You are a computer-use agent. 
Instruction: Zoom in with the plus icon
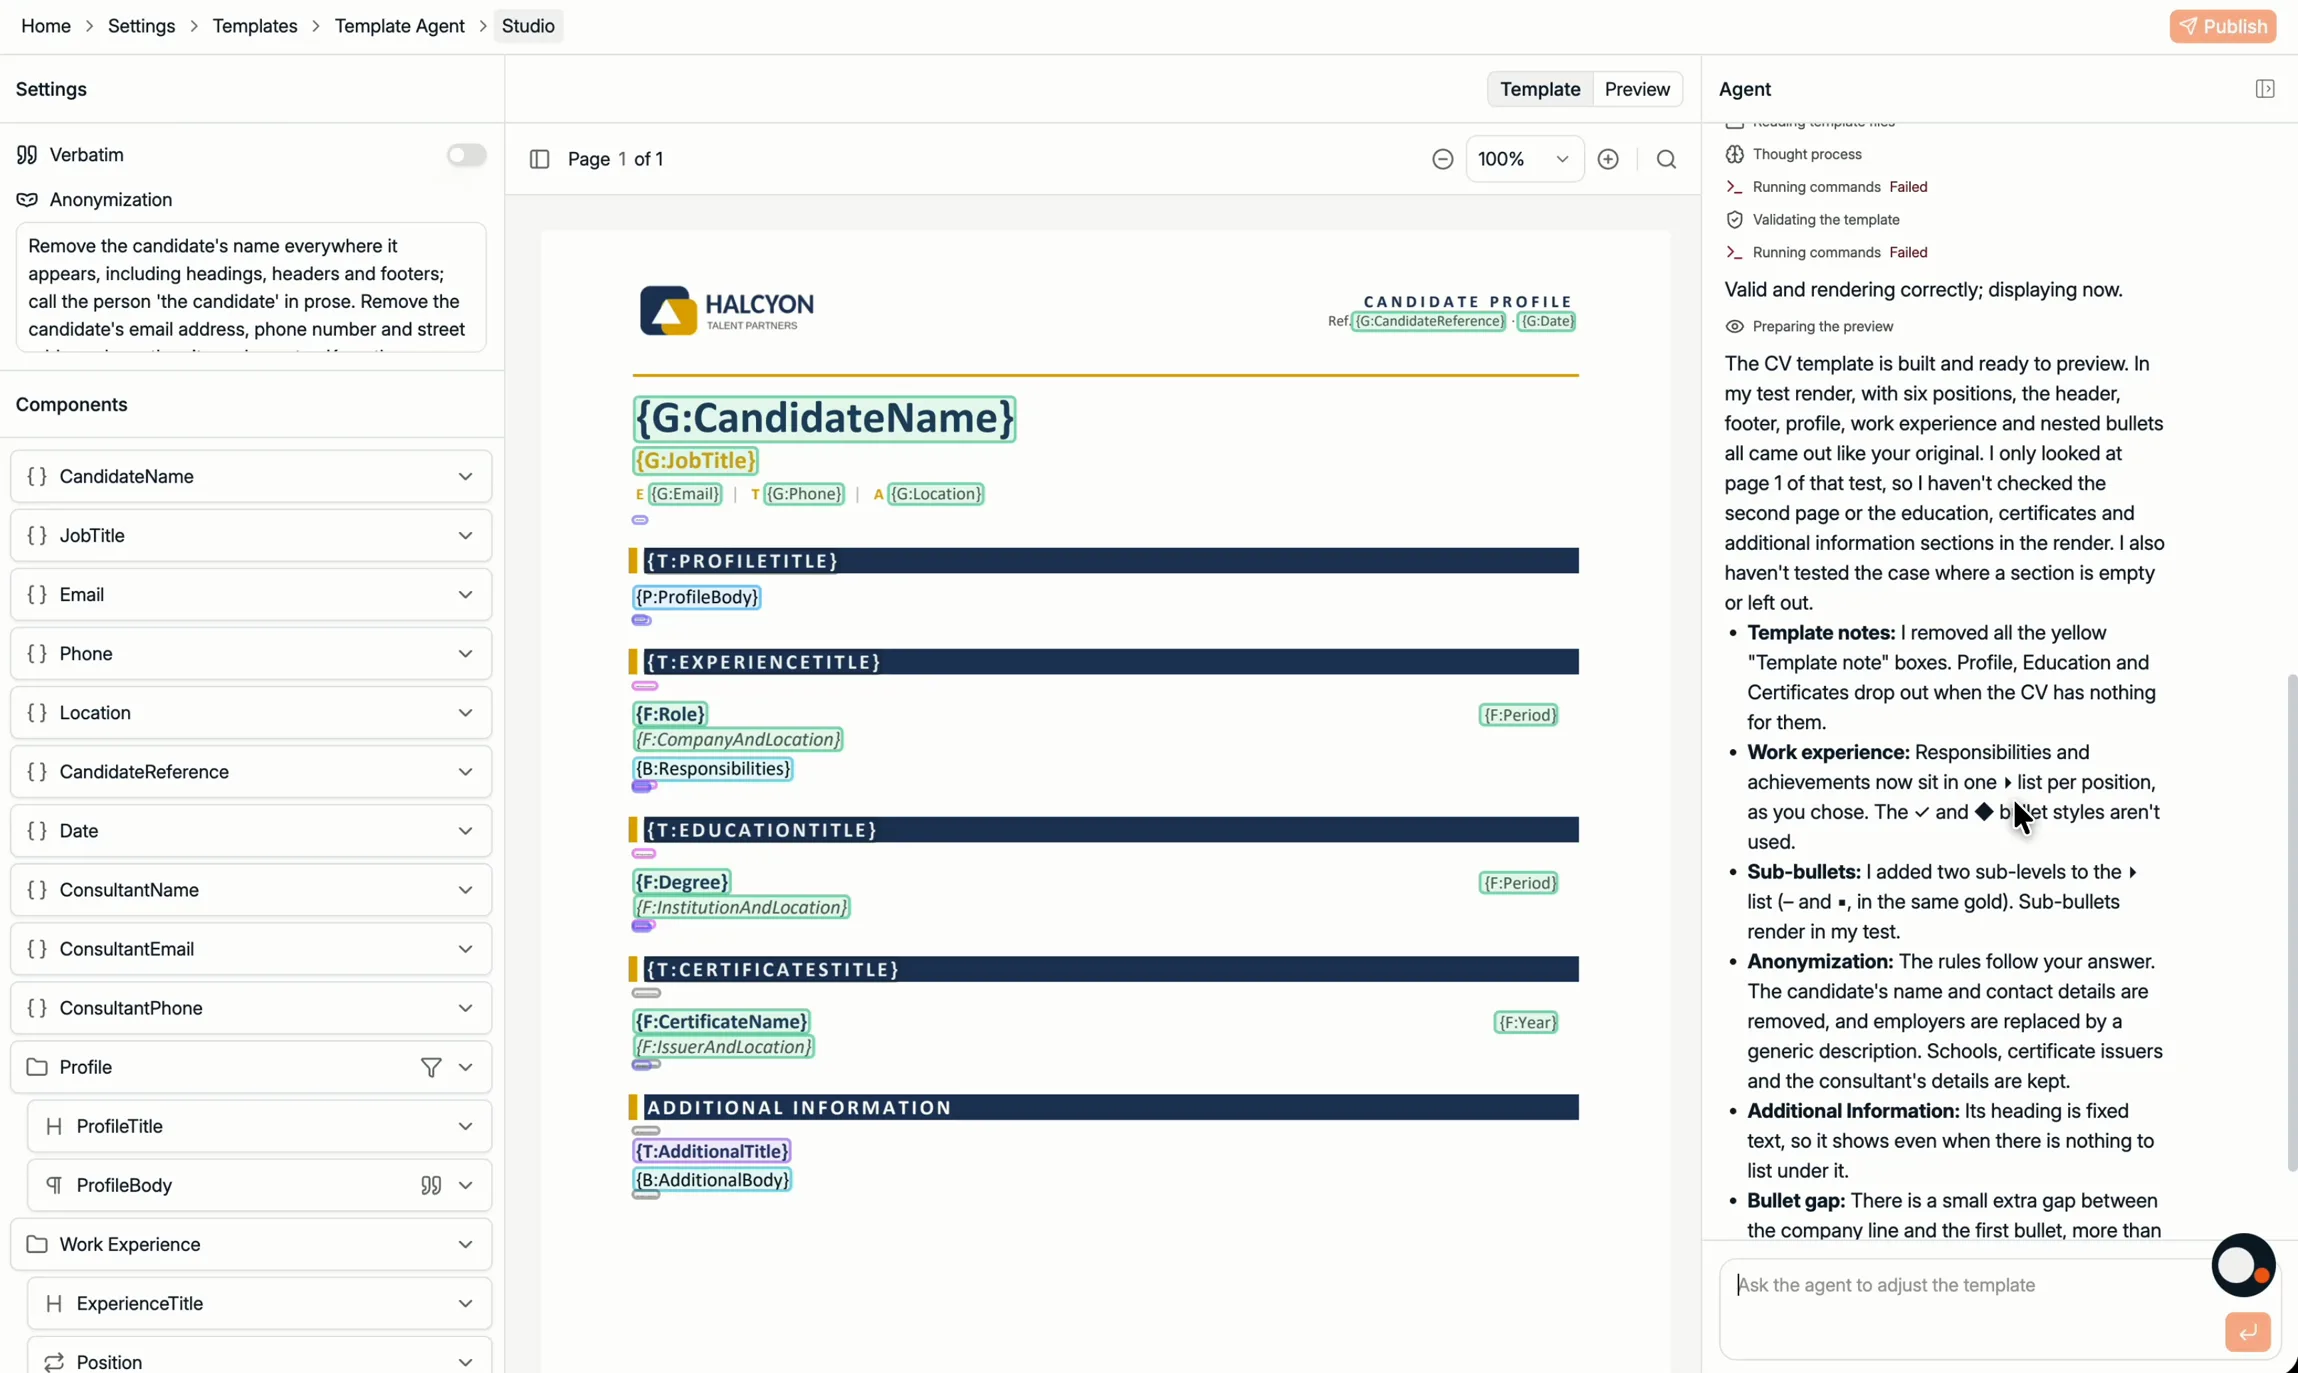point(1608,159)
